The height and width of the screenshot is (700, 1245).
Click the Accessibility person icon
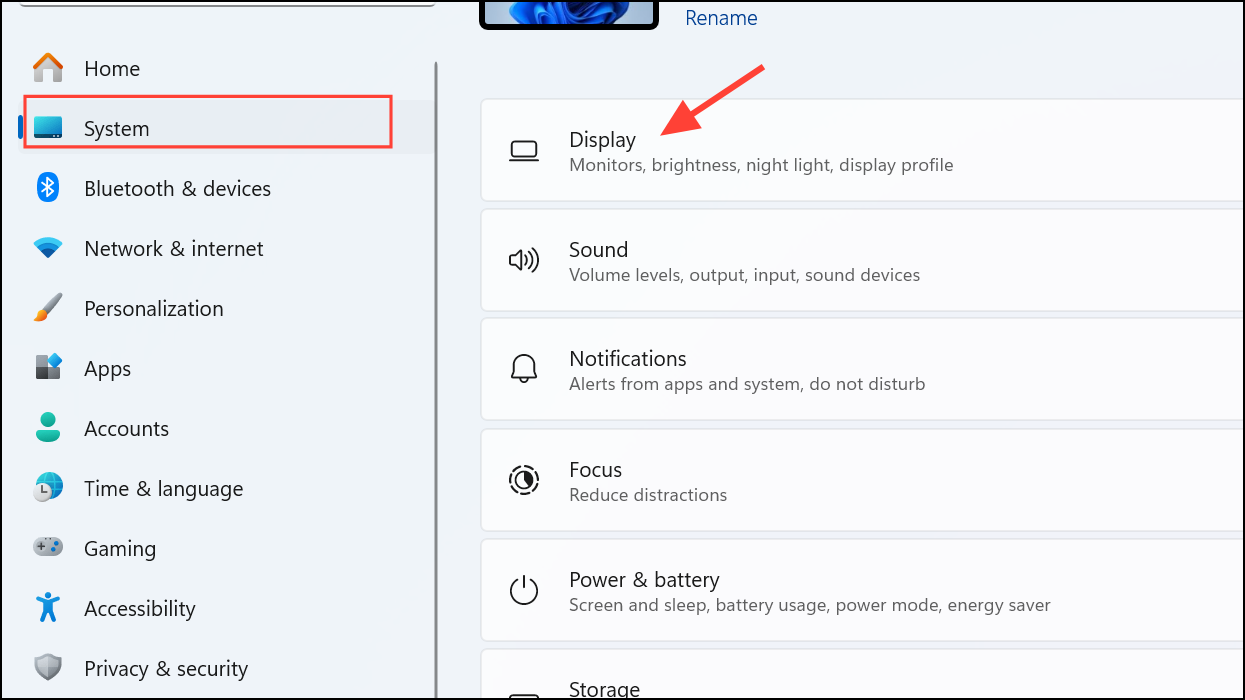[48, 608]
